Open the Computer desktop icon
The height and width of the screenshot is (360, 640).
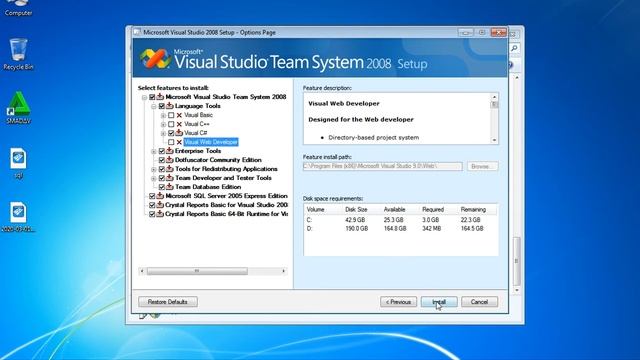pyautogui.click(x=18, y=9)
